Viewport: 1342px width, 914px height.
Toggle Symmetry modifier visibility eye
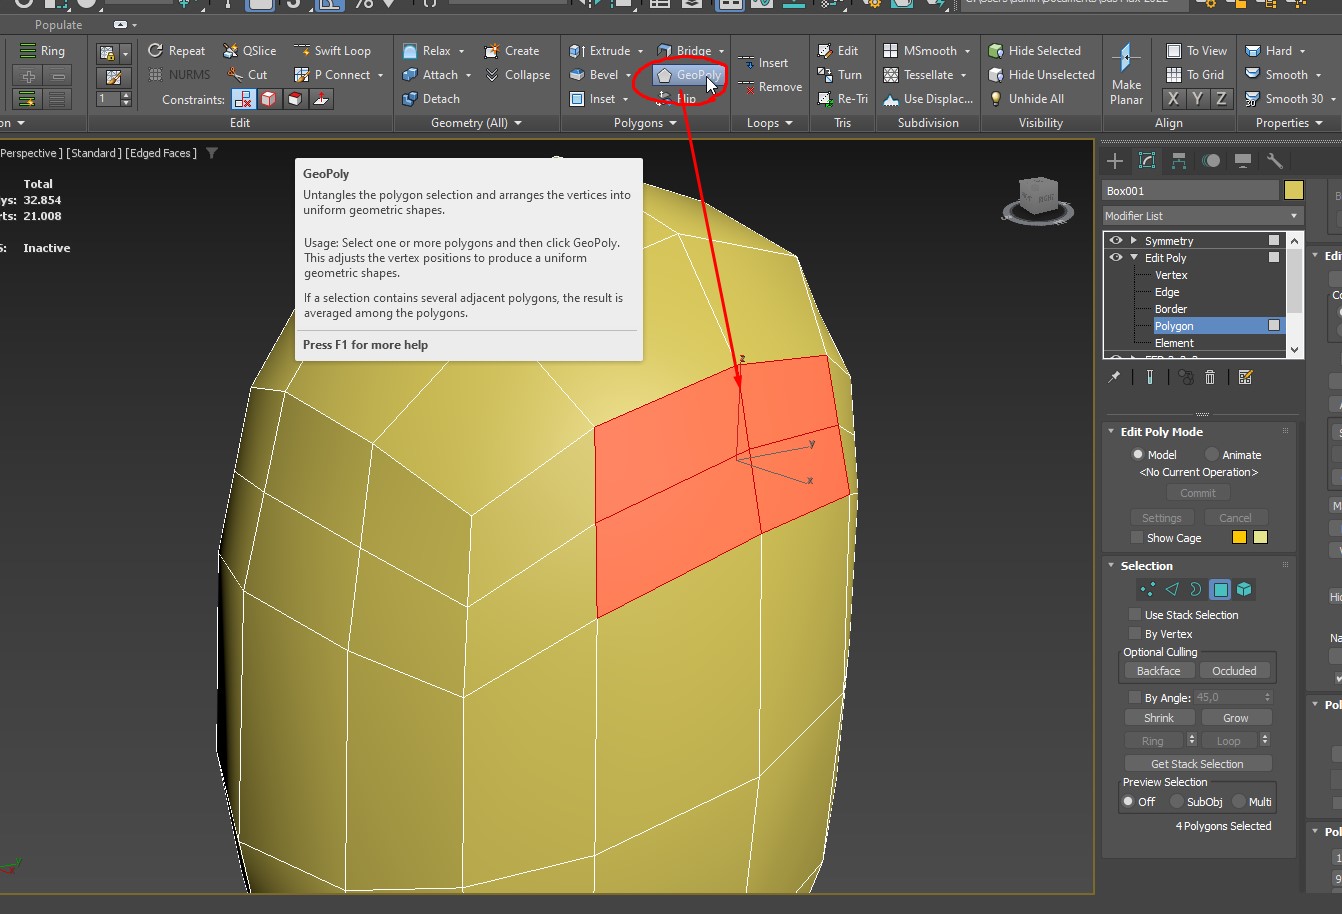click(x=1116, y=241)
